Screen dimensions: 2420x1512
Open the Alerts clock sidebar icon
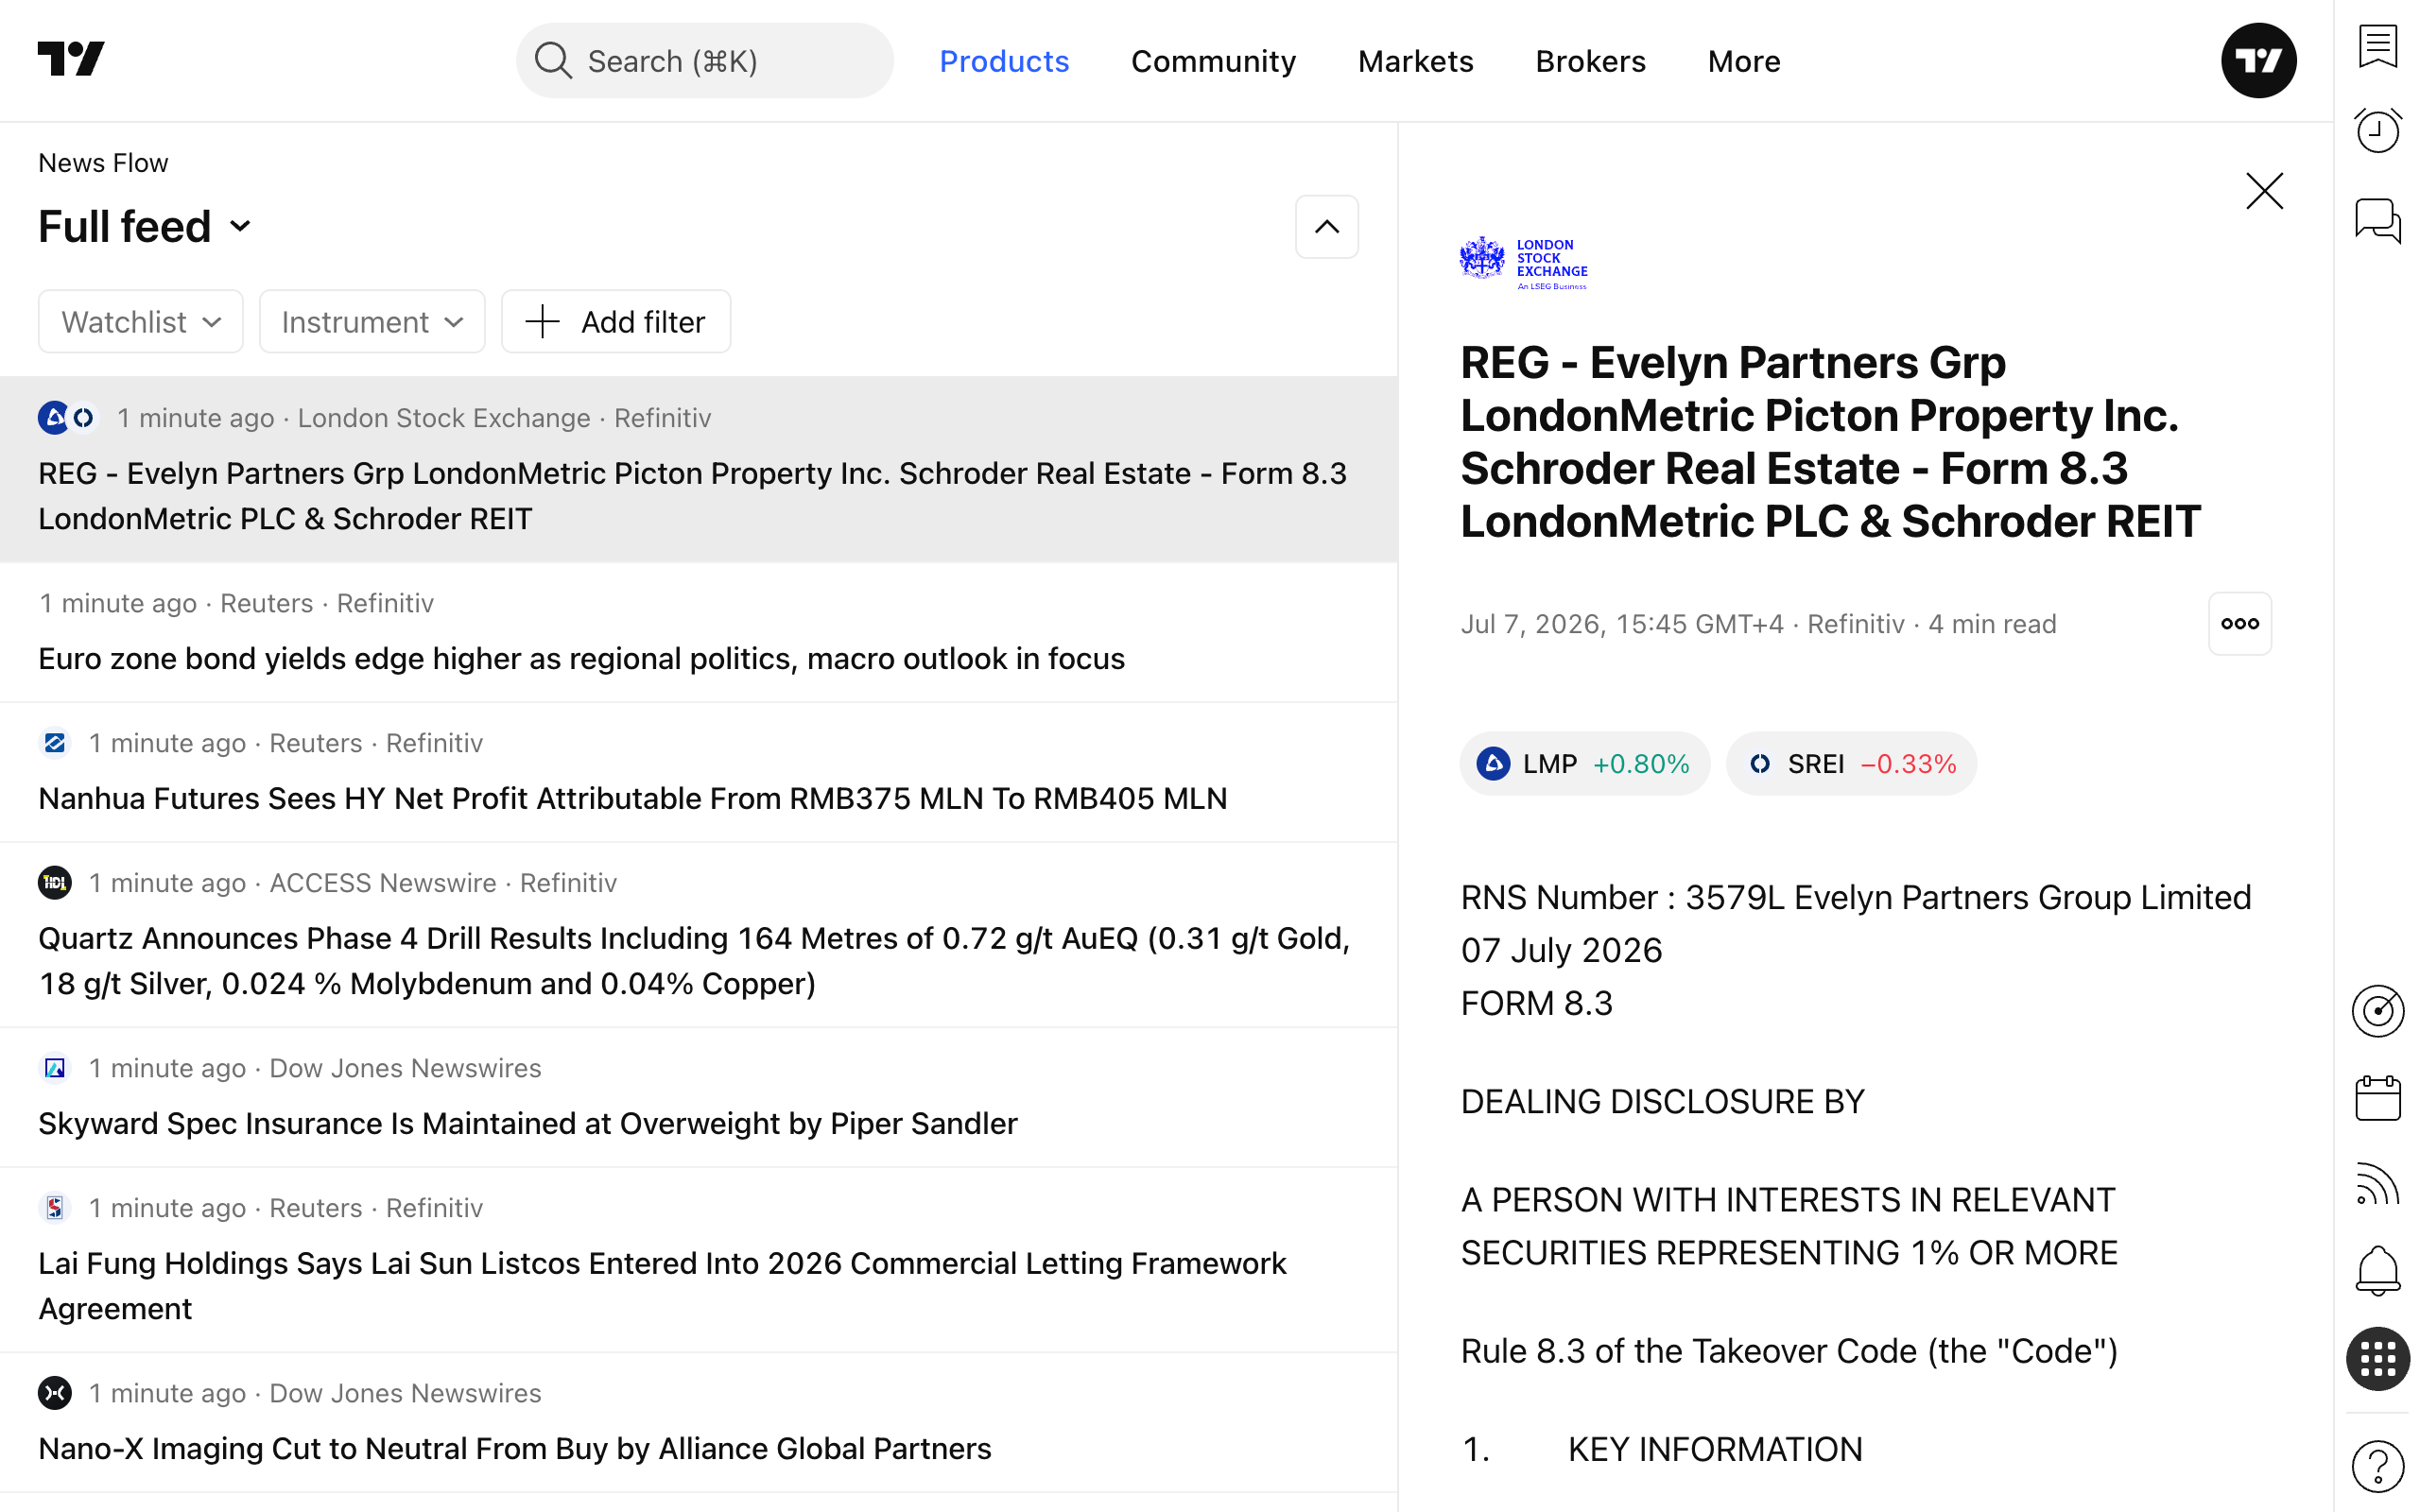[x=2377, y=131]
